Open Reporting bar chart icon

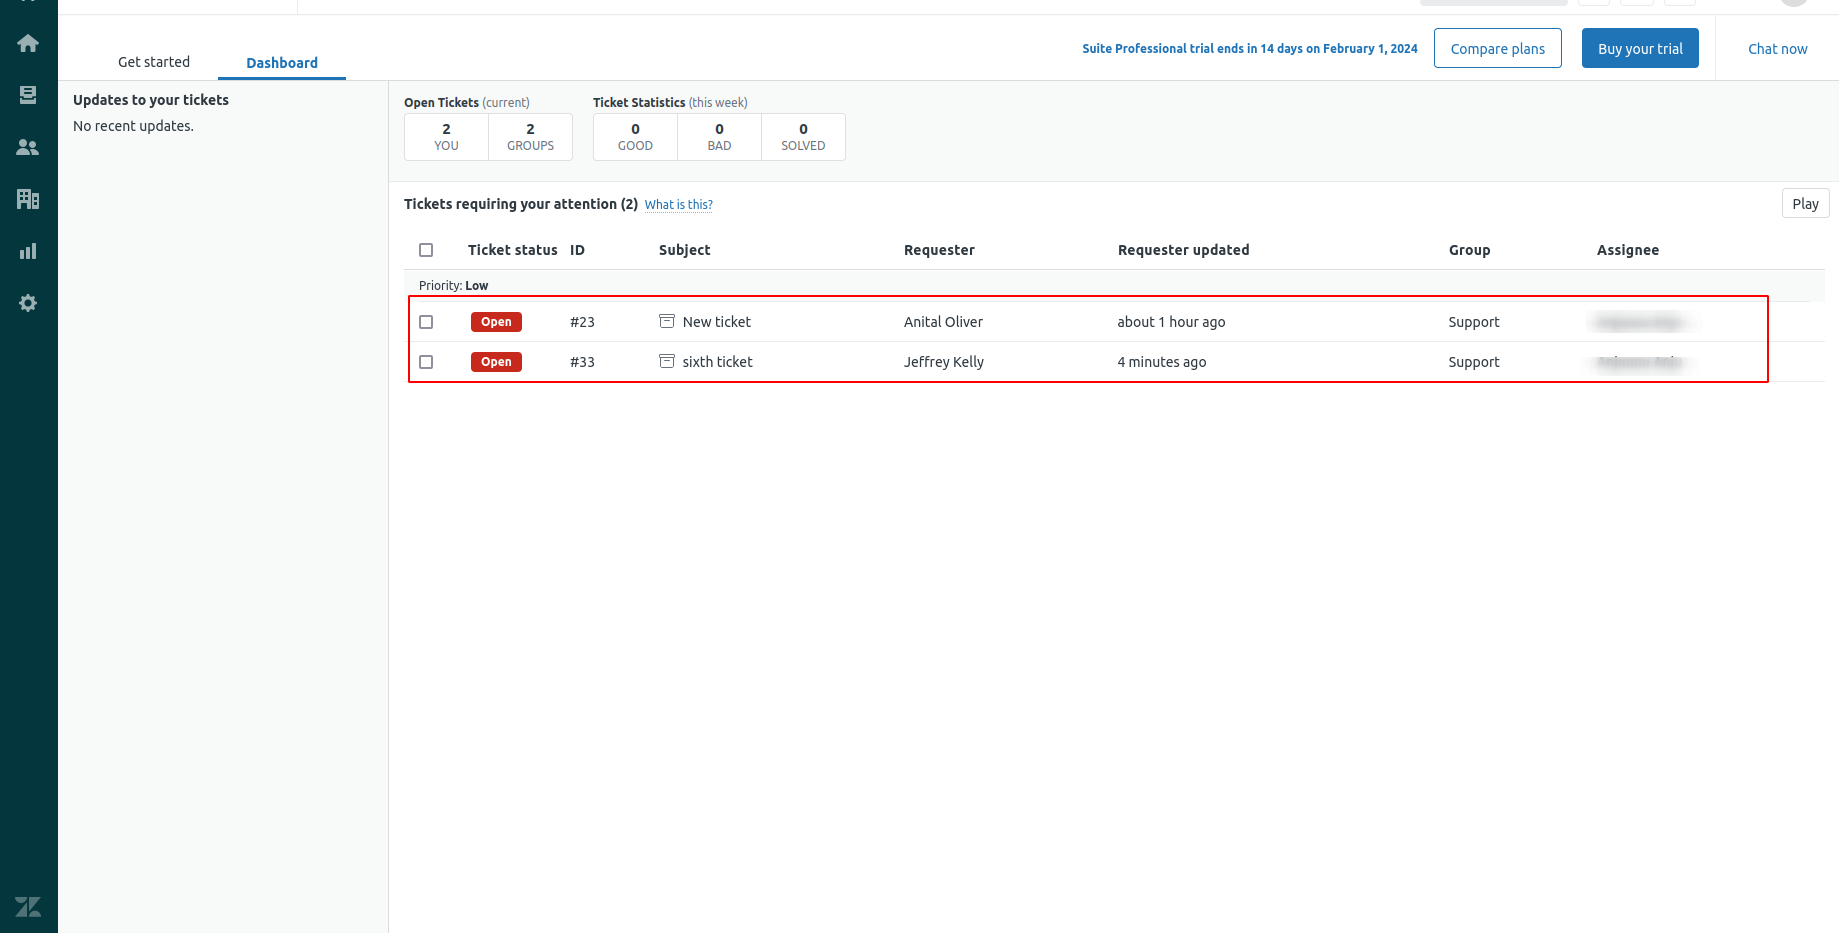pyautogui.click(x=28, y=251)
